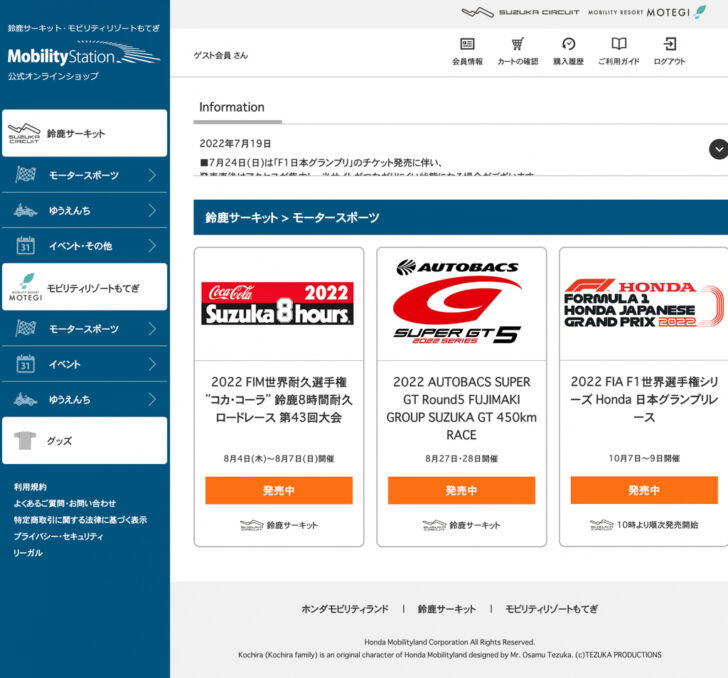Click the ゲスト会員 さん greeting text
The width and height of the screenshot is (728, 678).
click(x=221, y=55)
